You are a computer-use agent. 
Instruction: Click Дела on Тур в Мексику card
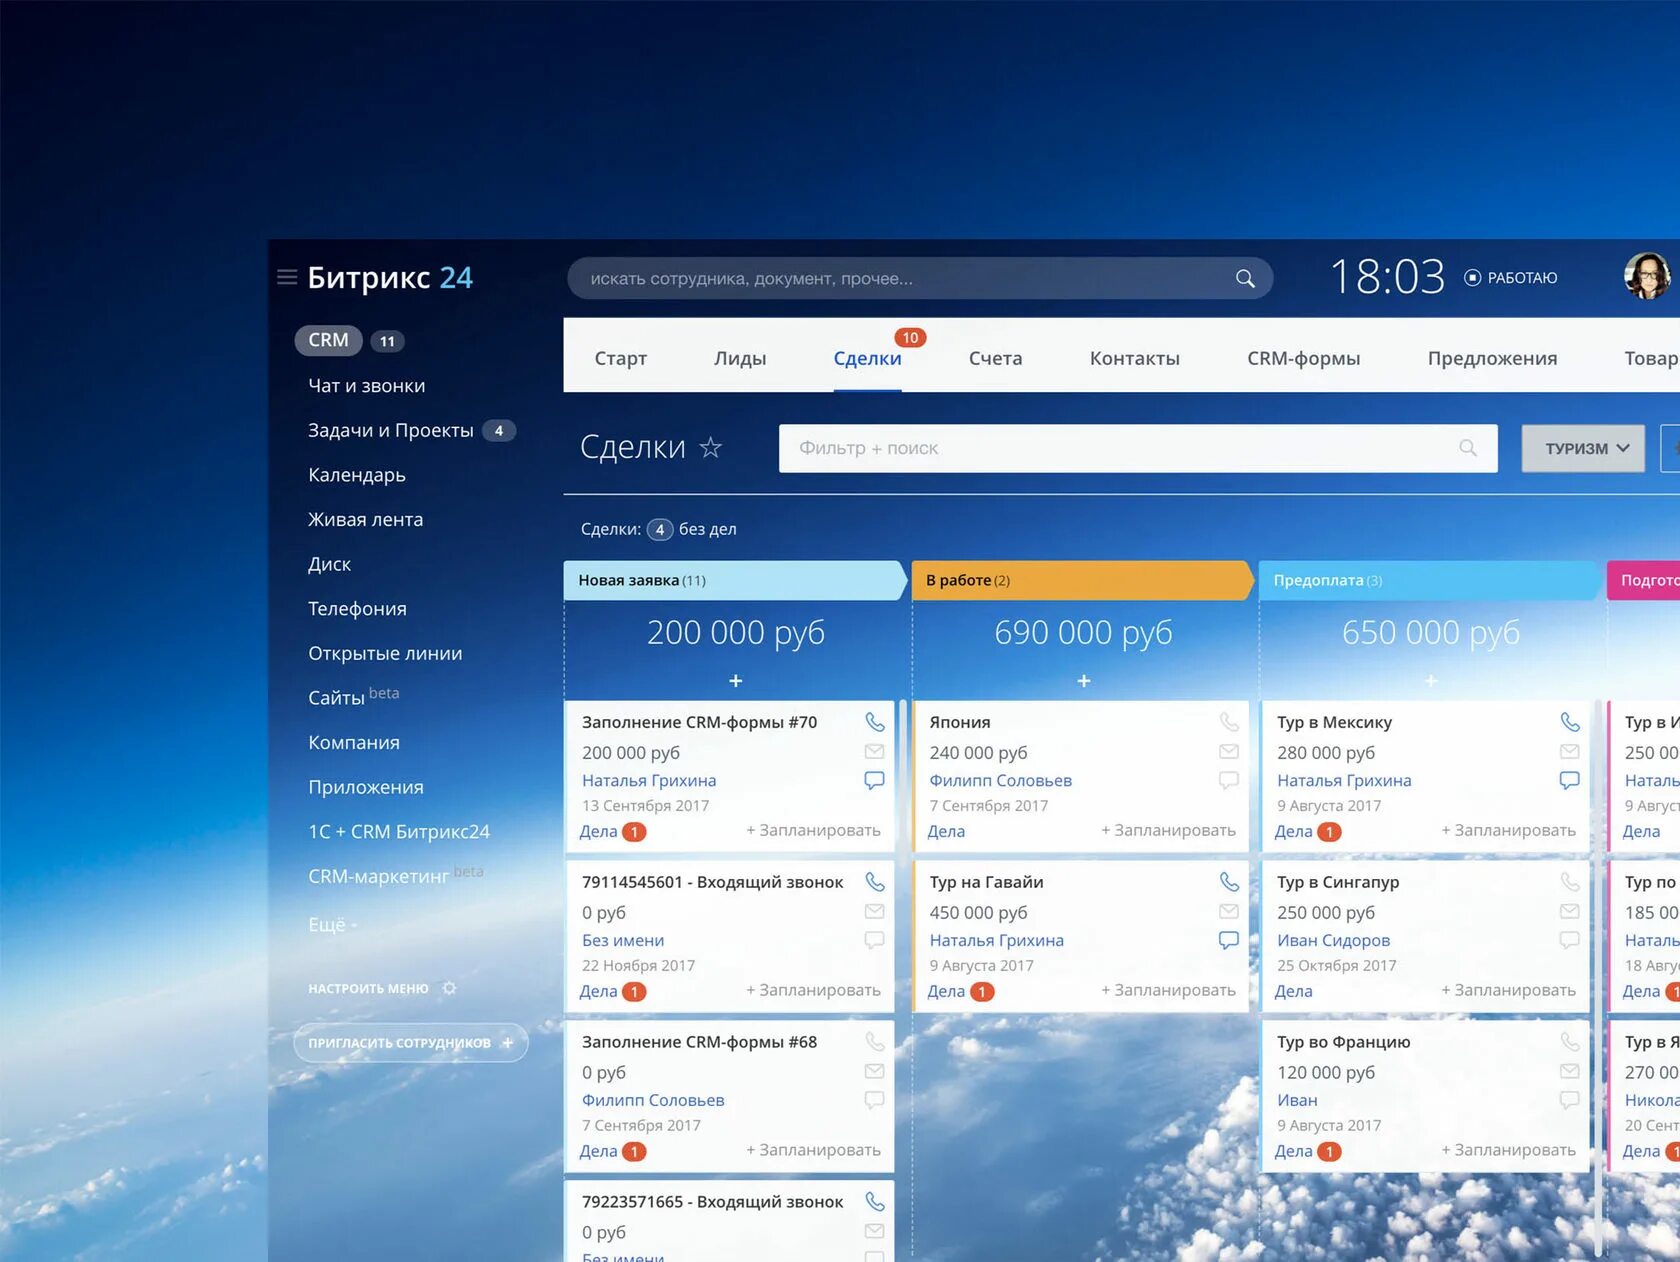pyautogui.click(x=1293, y=831)
